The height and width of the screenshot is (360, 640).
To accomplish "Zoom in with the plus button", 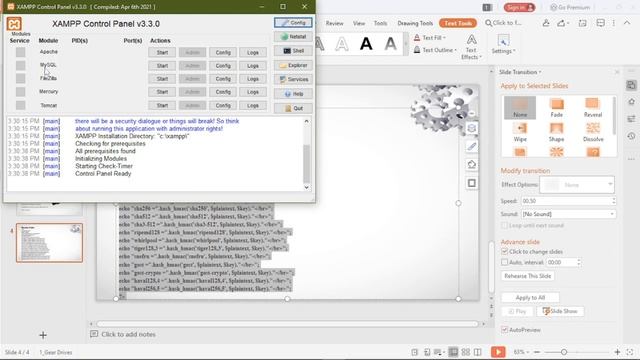I will (x=617, y=352).
